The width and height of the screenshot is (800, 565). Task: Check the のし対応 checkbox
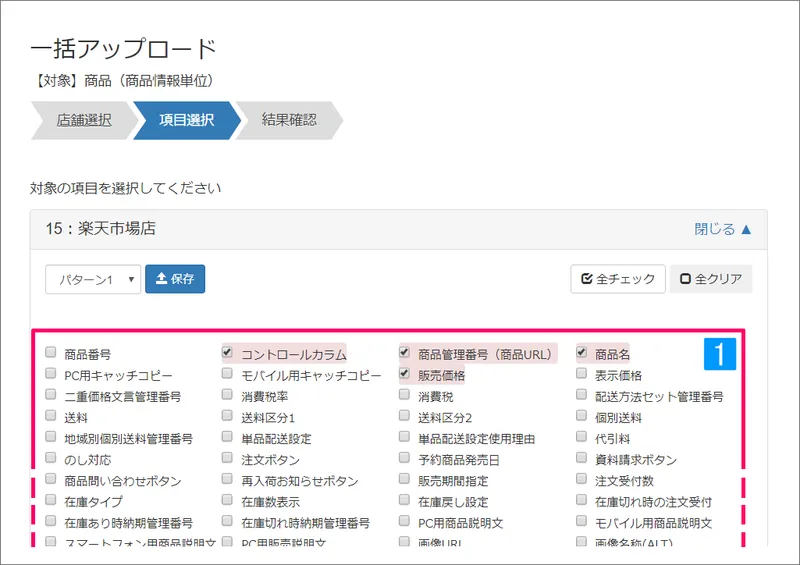51,457
